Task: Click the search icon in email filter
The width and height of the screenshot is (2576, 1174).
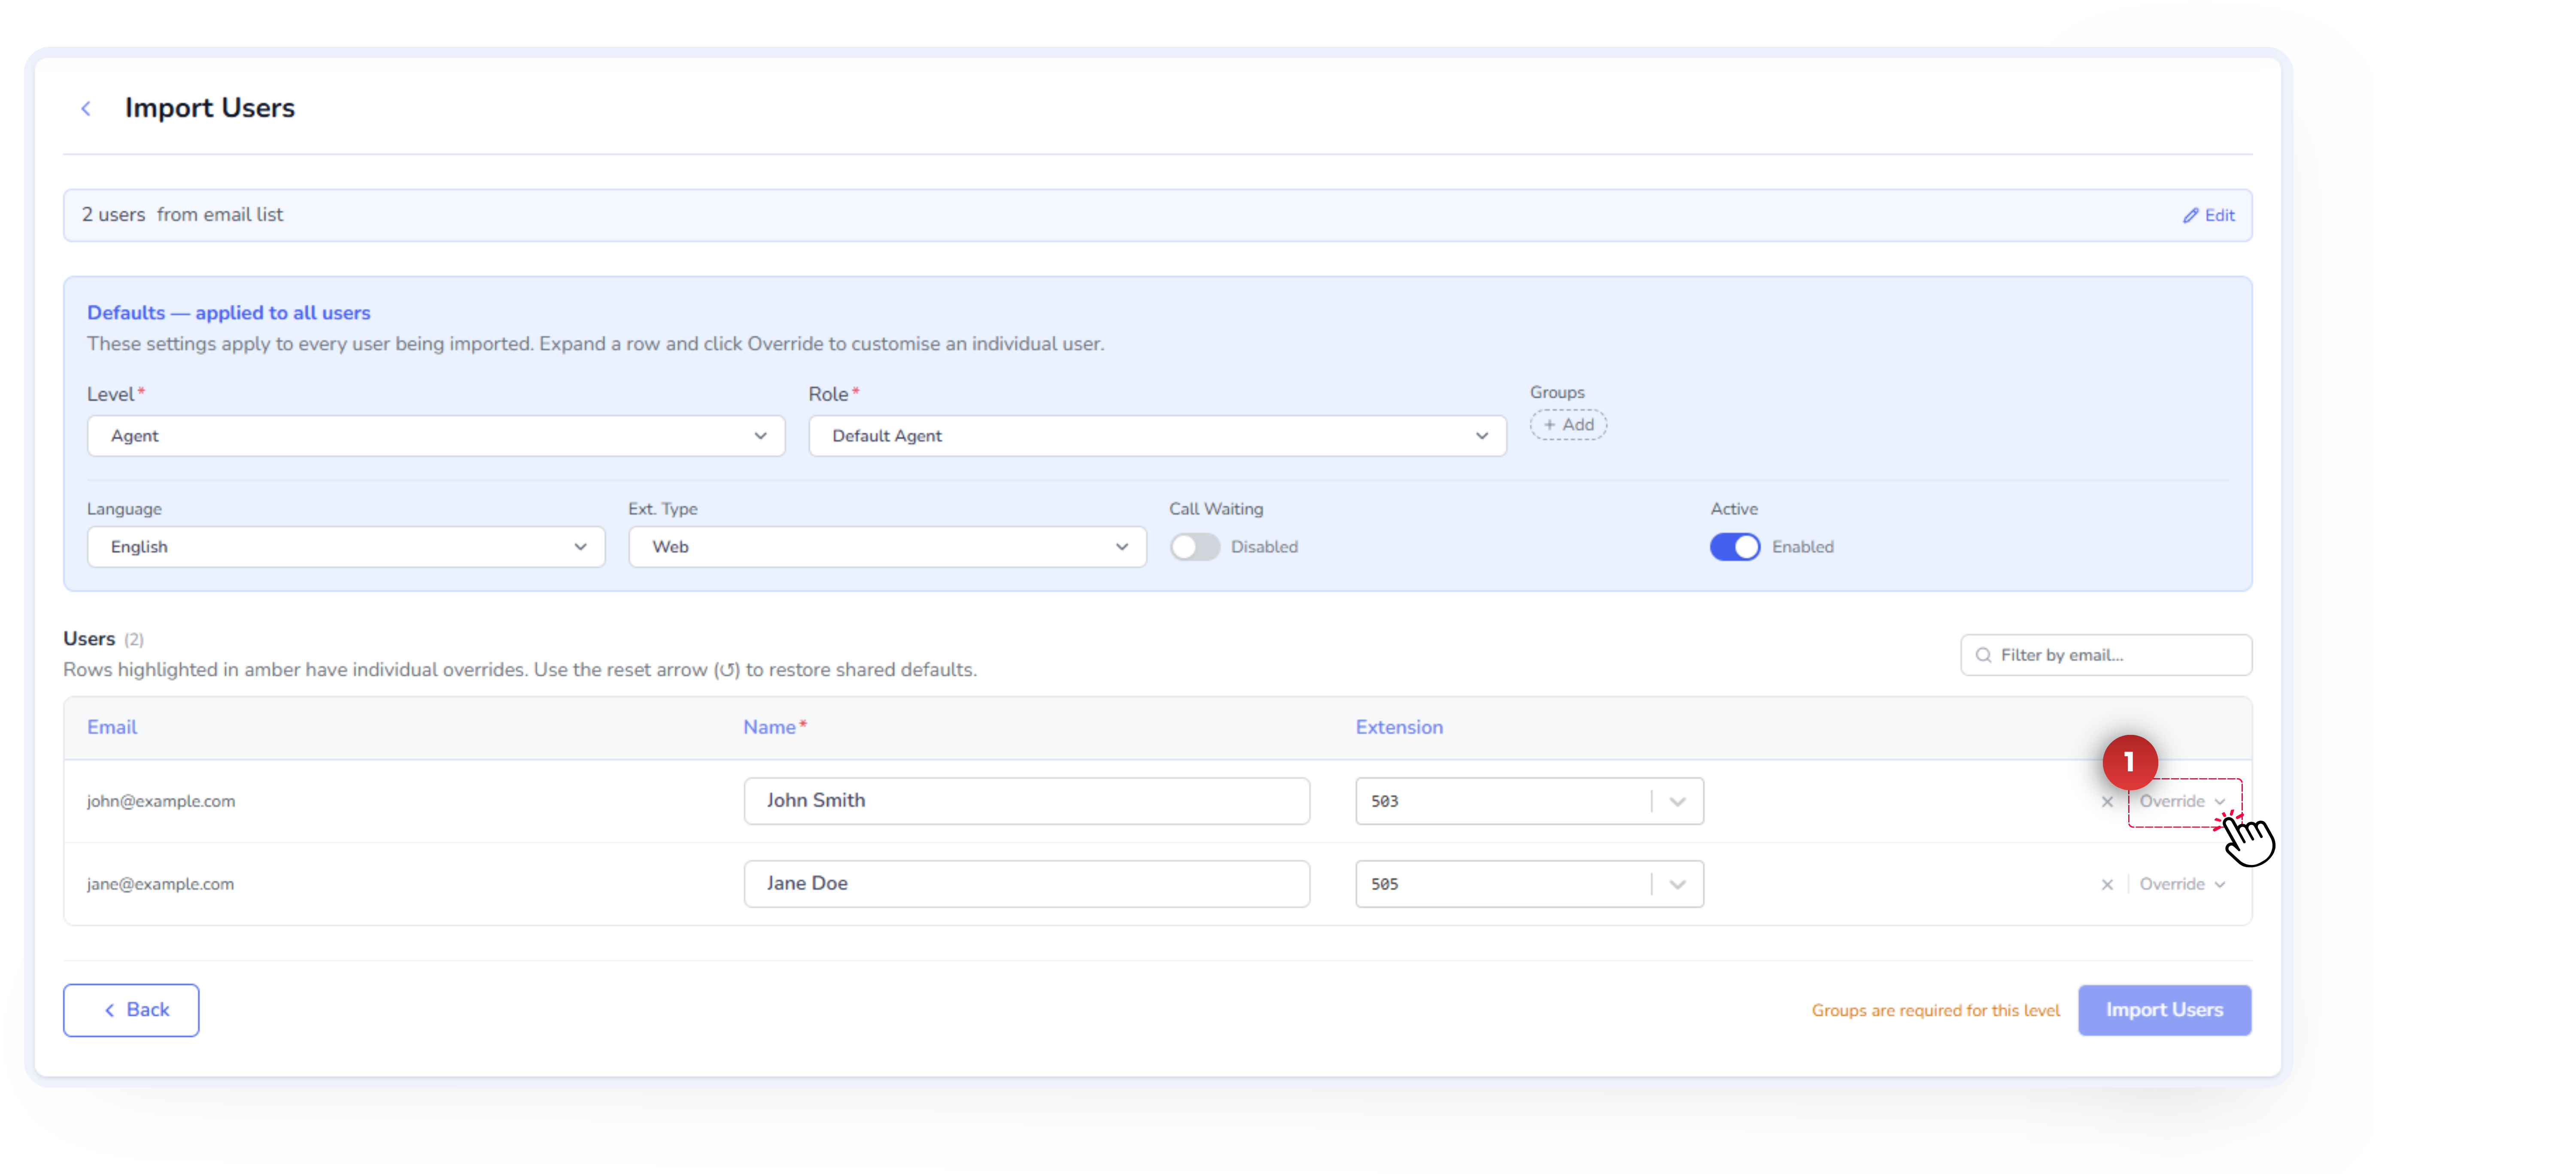Action: coord(1983,655)
